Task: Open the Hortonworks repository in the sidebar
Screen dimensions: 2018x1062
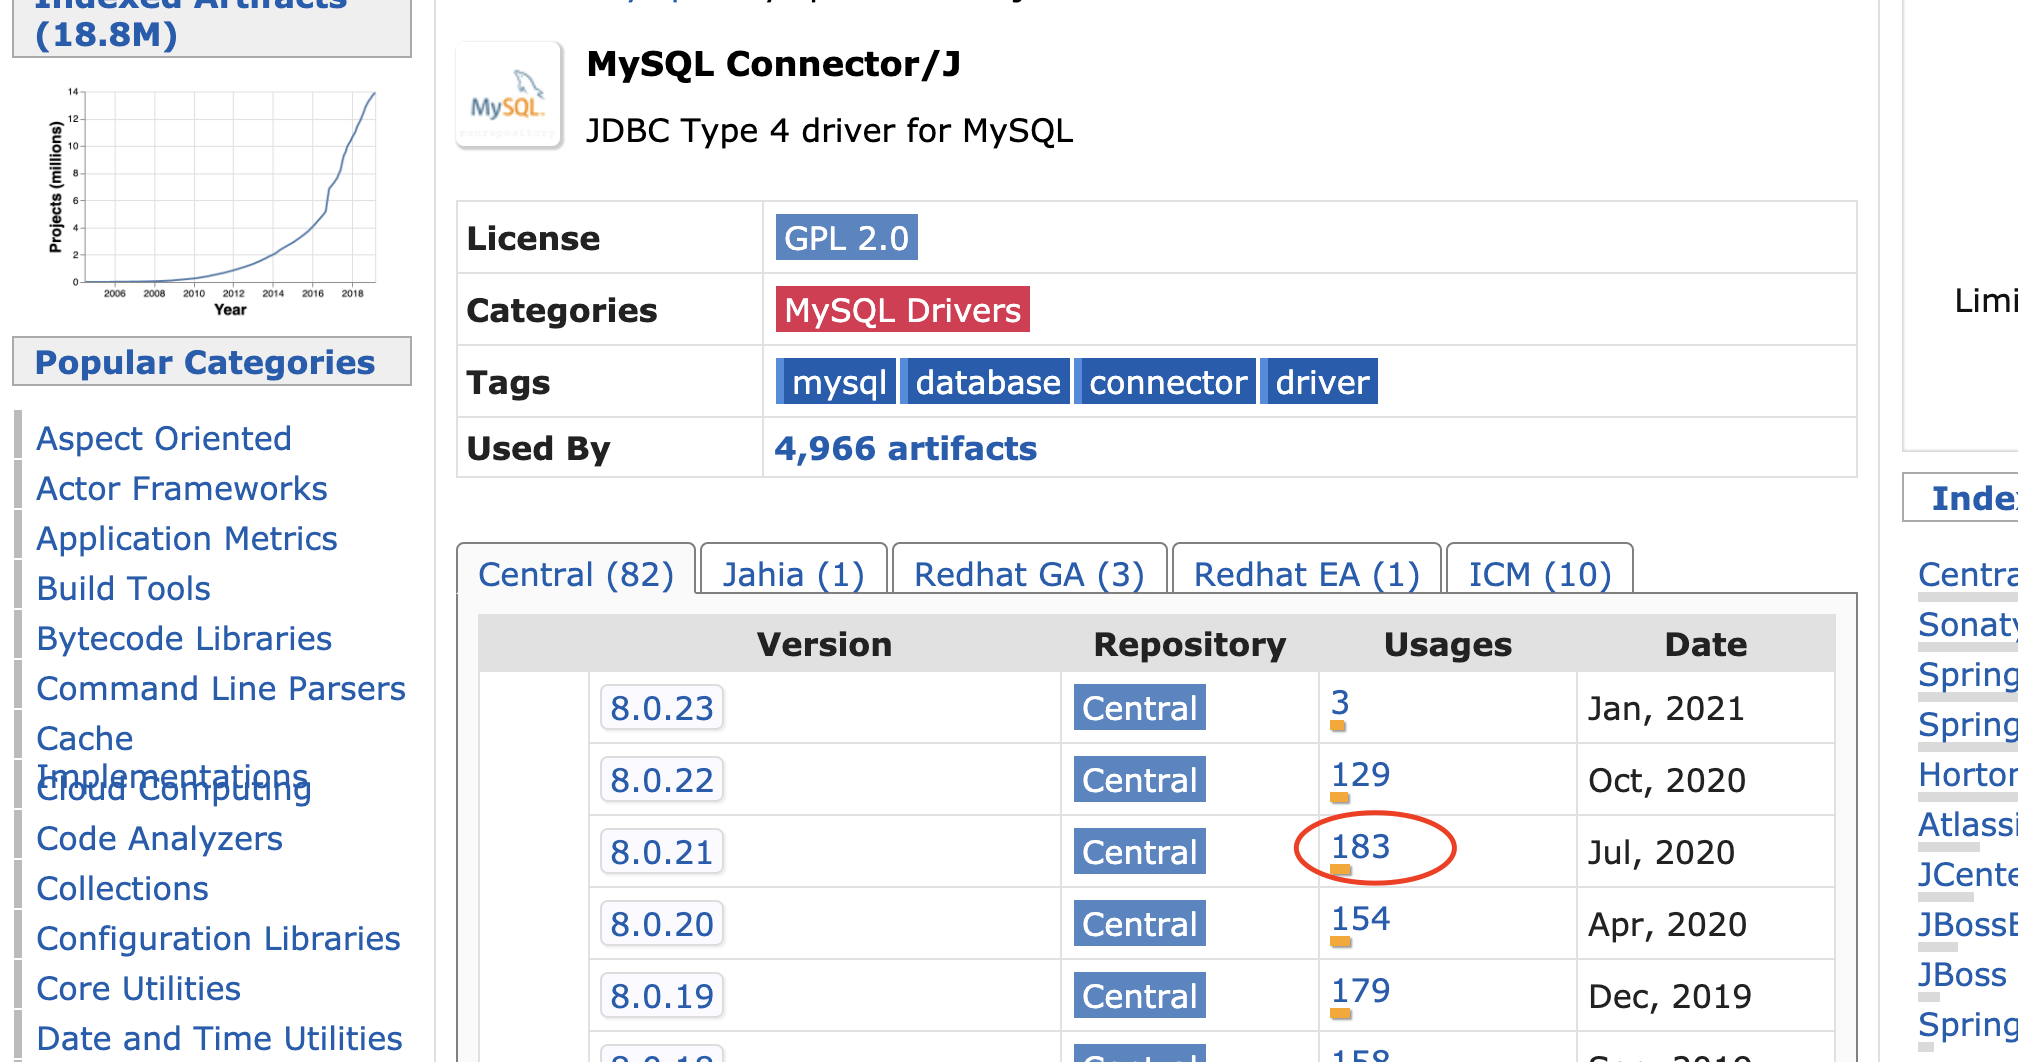Action: [x=1967, y=774]
